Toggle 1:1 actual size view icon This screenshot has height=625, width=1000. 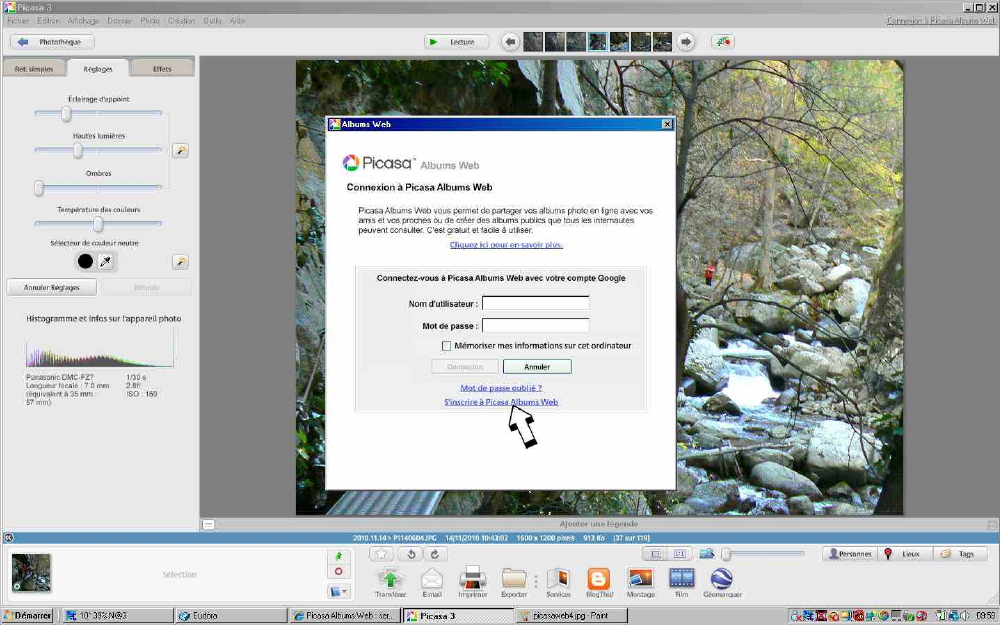point(680,554)
